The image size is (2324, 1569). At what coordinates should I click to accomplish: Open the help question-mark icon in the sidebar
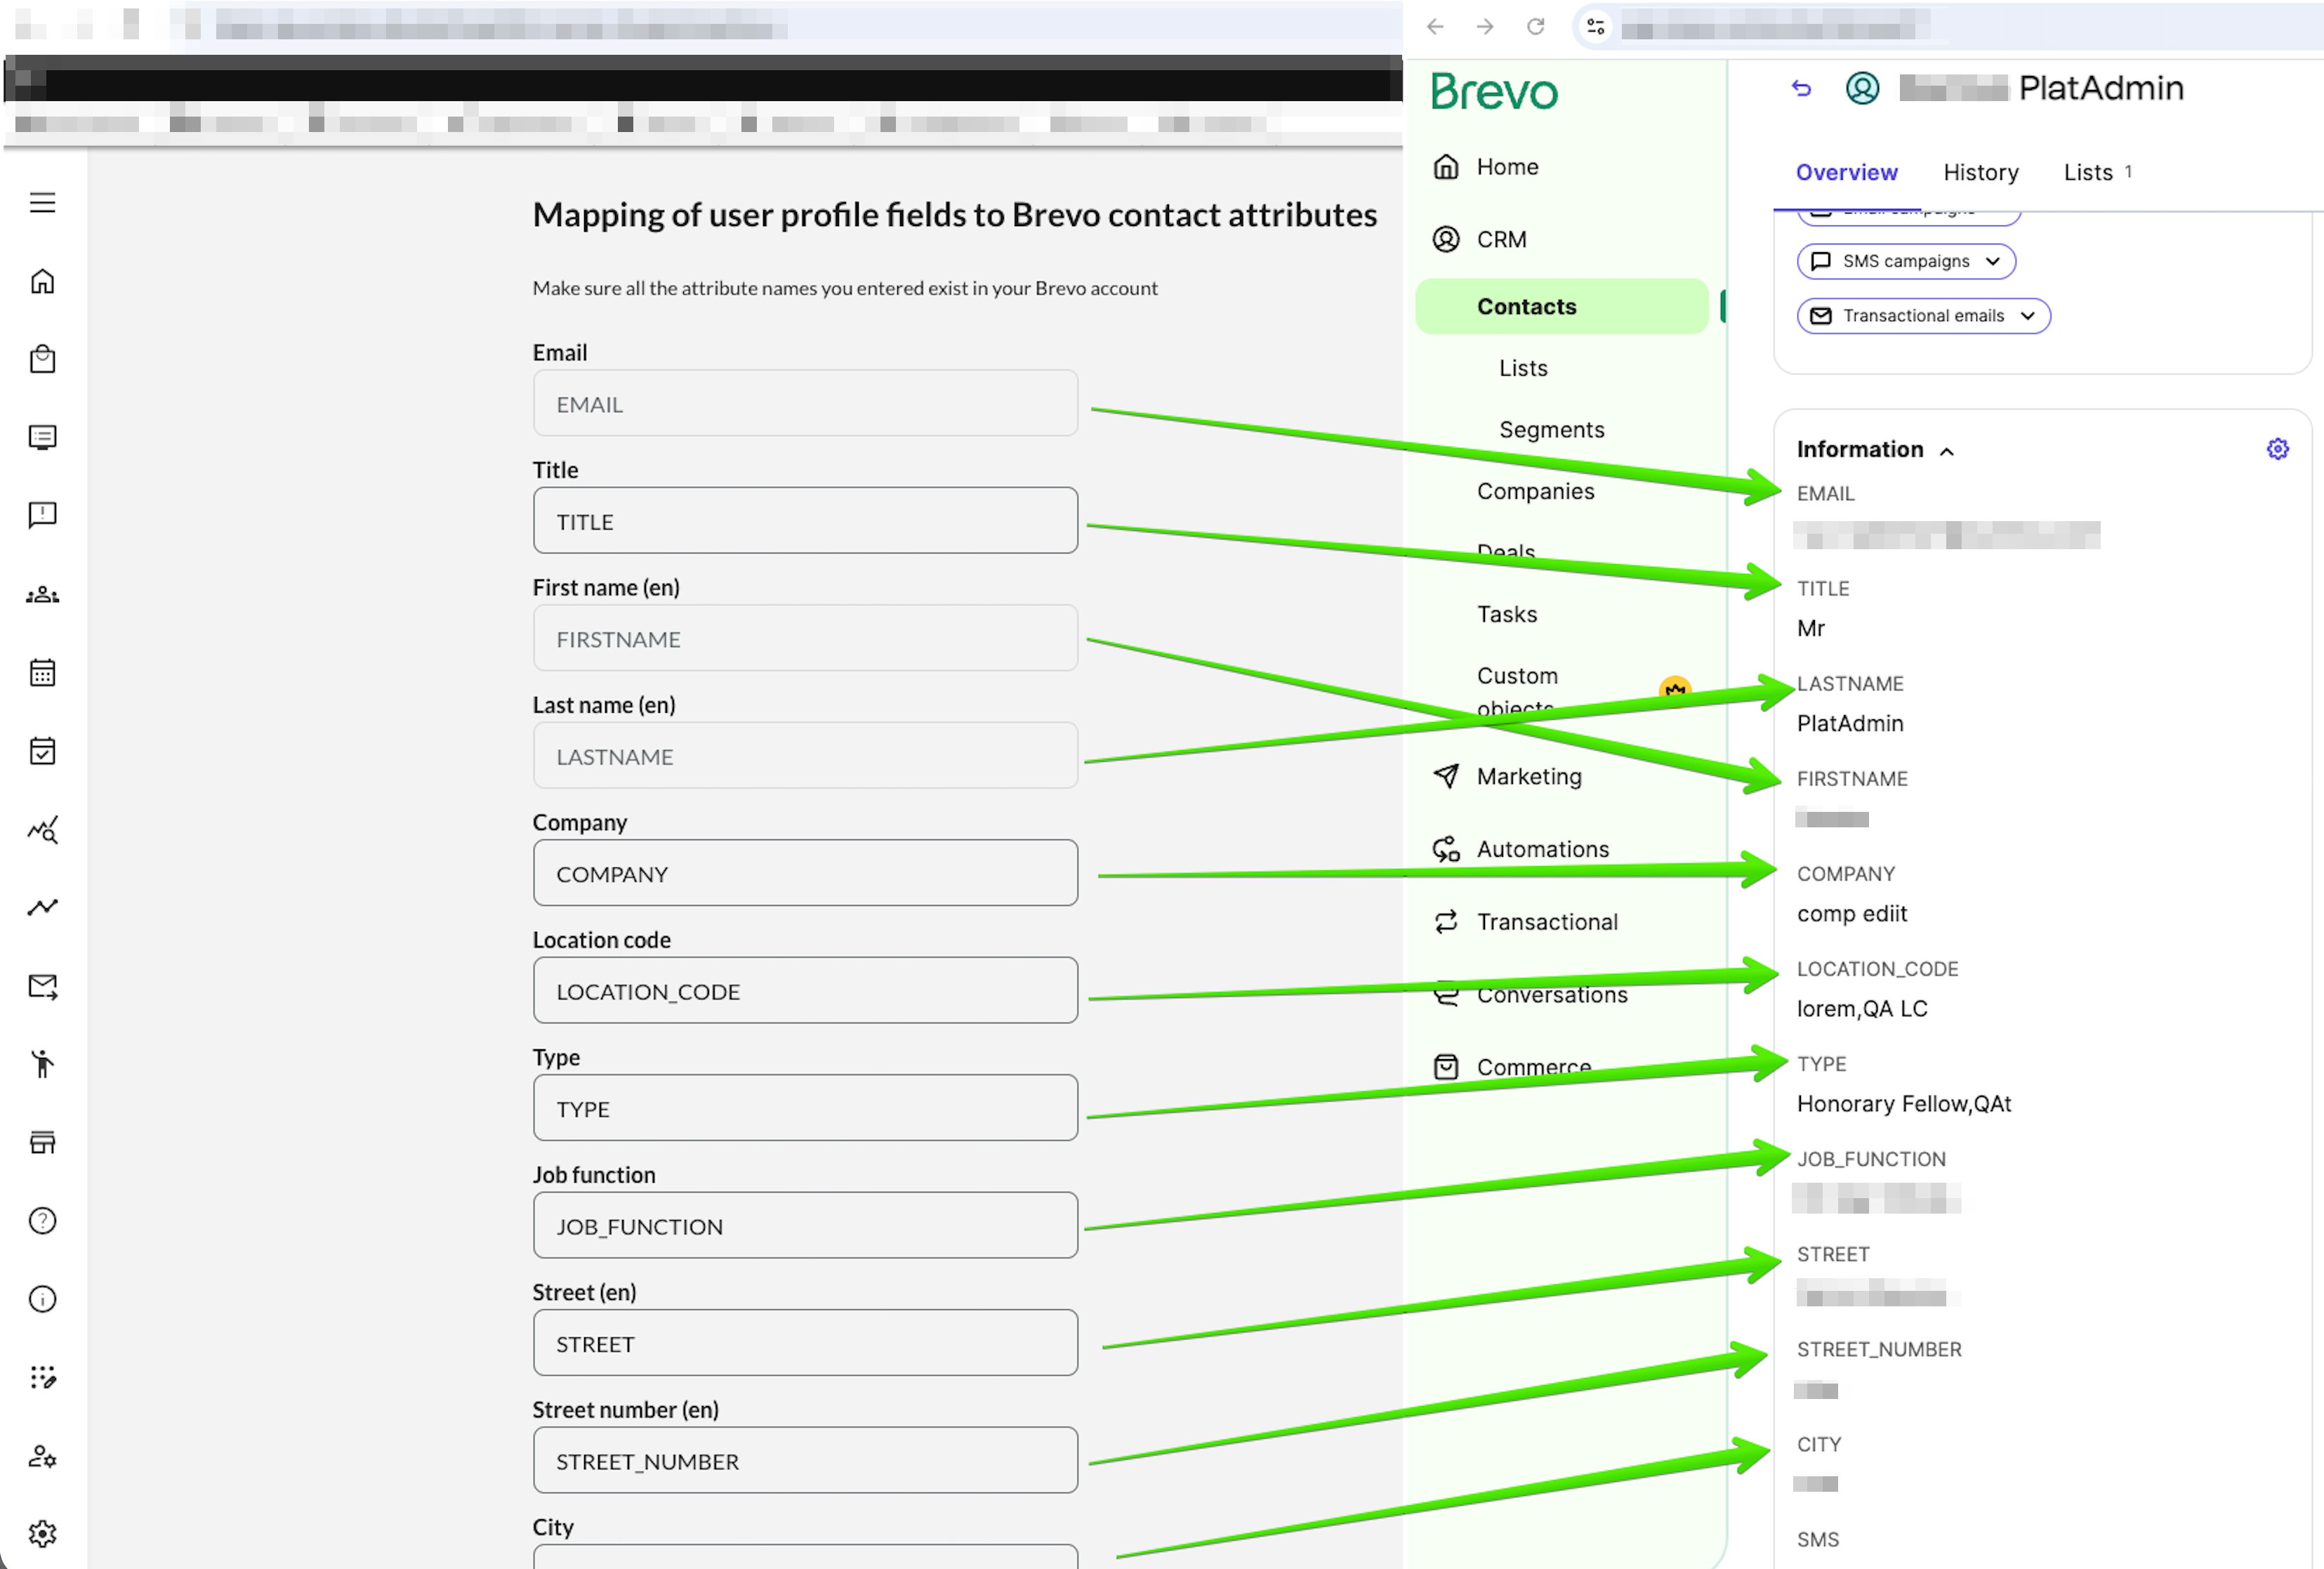tap(42, 1220)
